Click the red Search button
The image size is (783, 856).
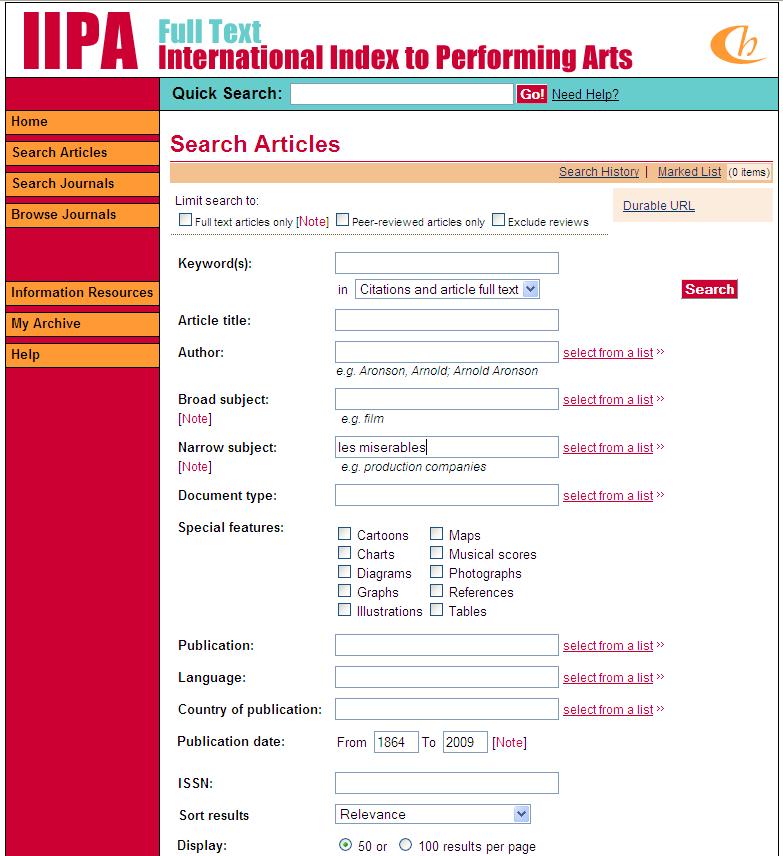tap(709, 289)
